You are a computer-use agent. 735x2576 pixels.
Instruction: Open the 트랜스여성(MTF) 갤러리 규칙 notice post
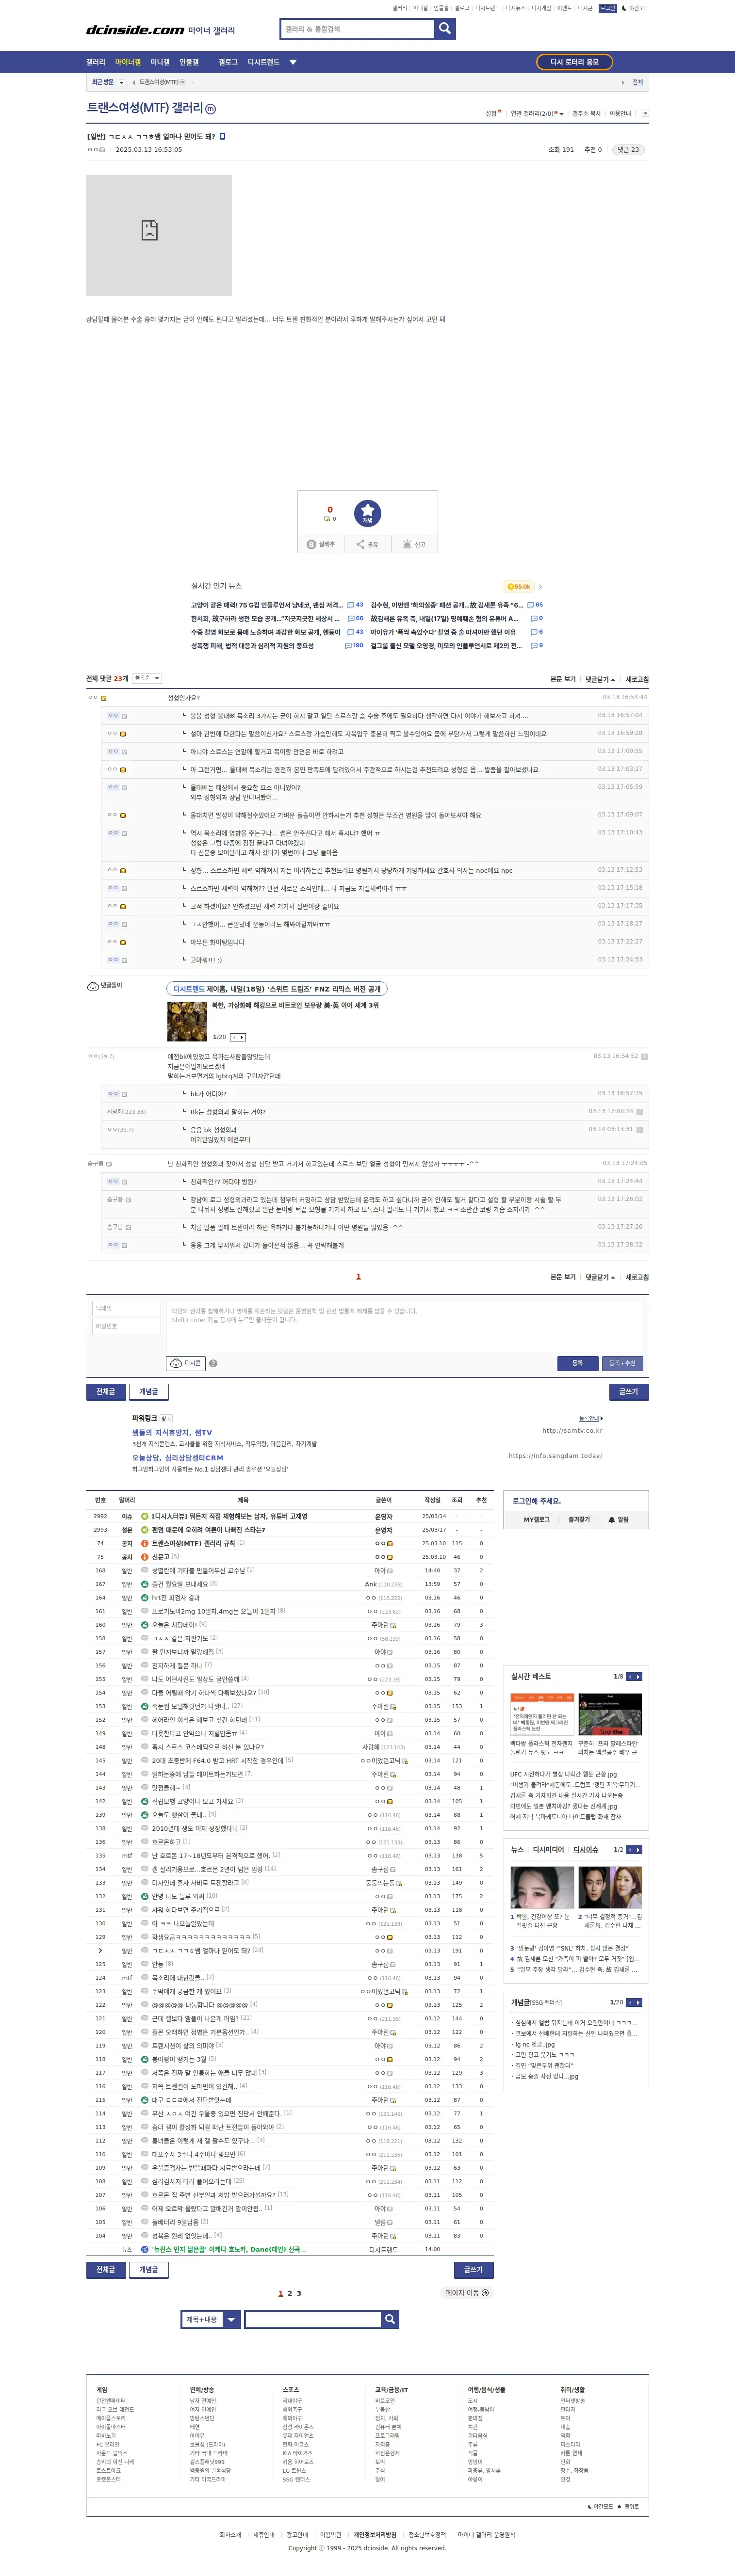(x=194, y=1543)
